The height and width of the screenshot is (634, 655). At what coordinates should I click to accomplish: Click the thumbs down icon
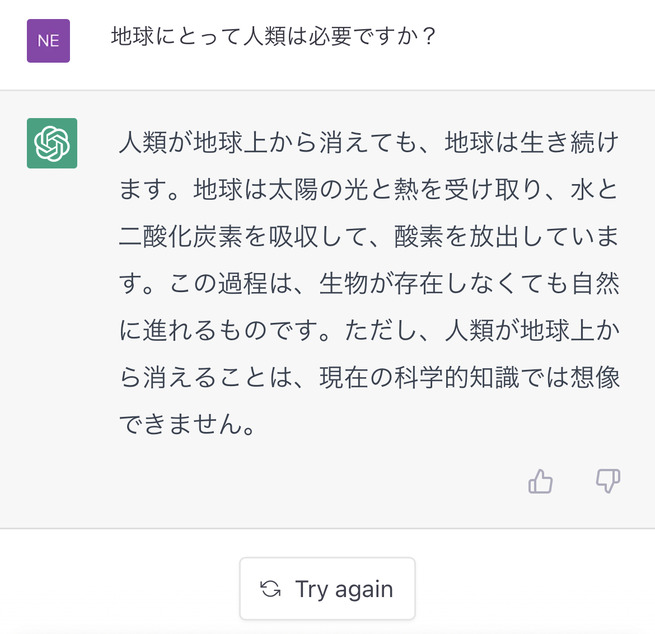pos(608,481)
